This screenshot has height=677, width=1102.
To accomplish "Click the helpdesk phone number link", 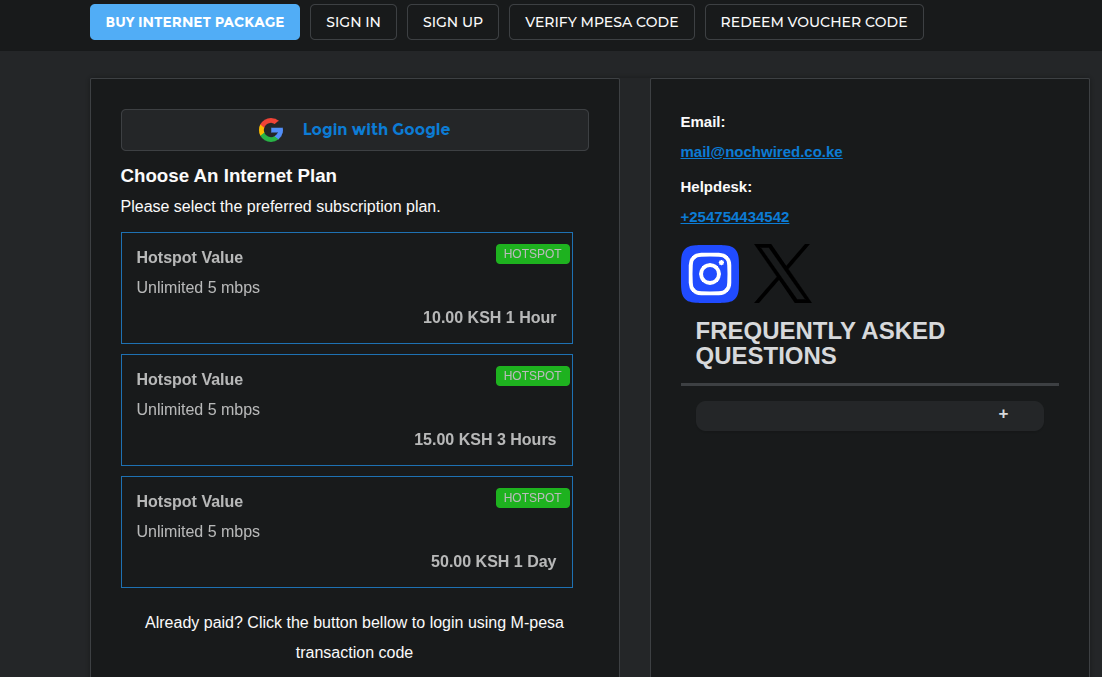I will click(734, 217).
